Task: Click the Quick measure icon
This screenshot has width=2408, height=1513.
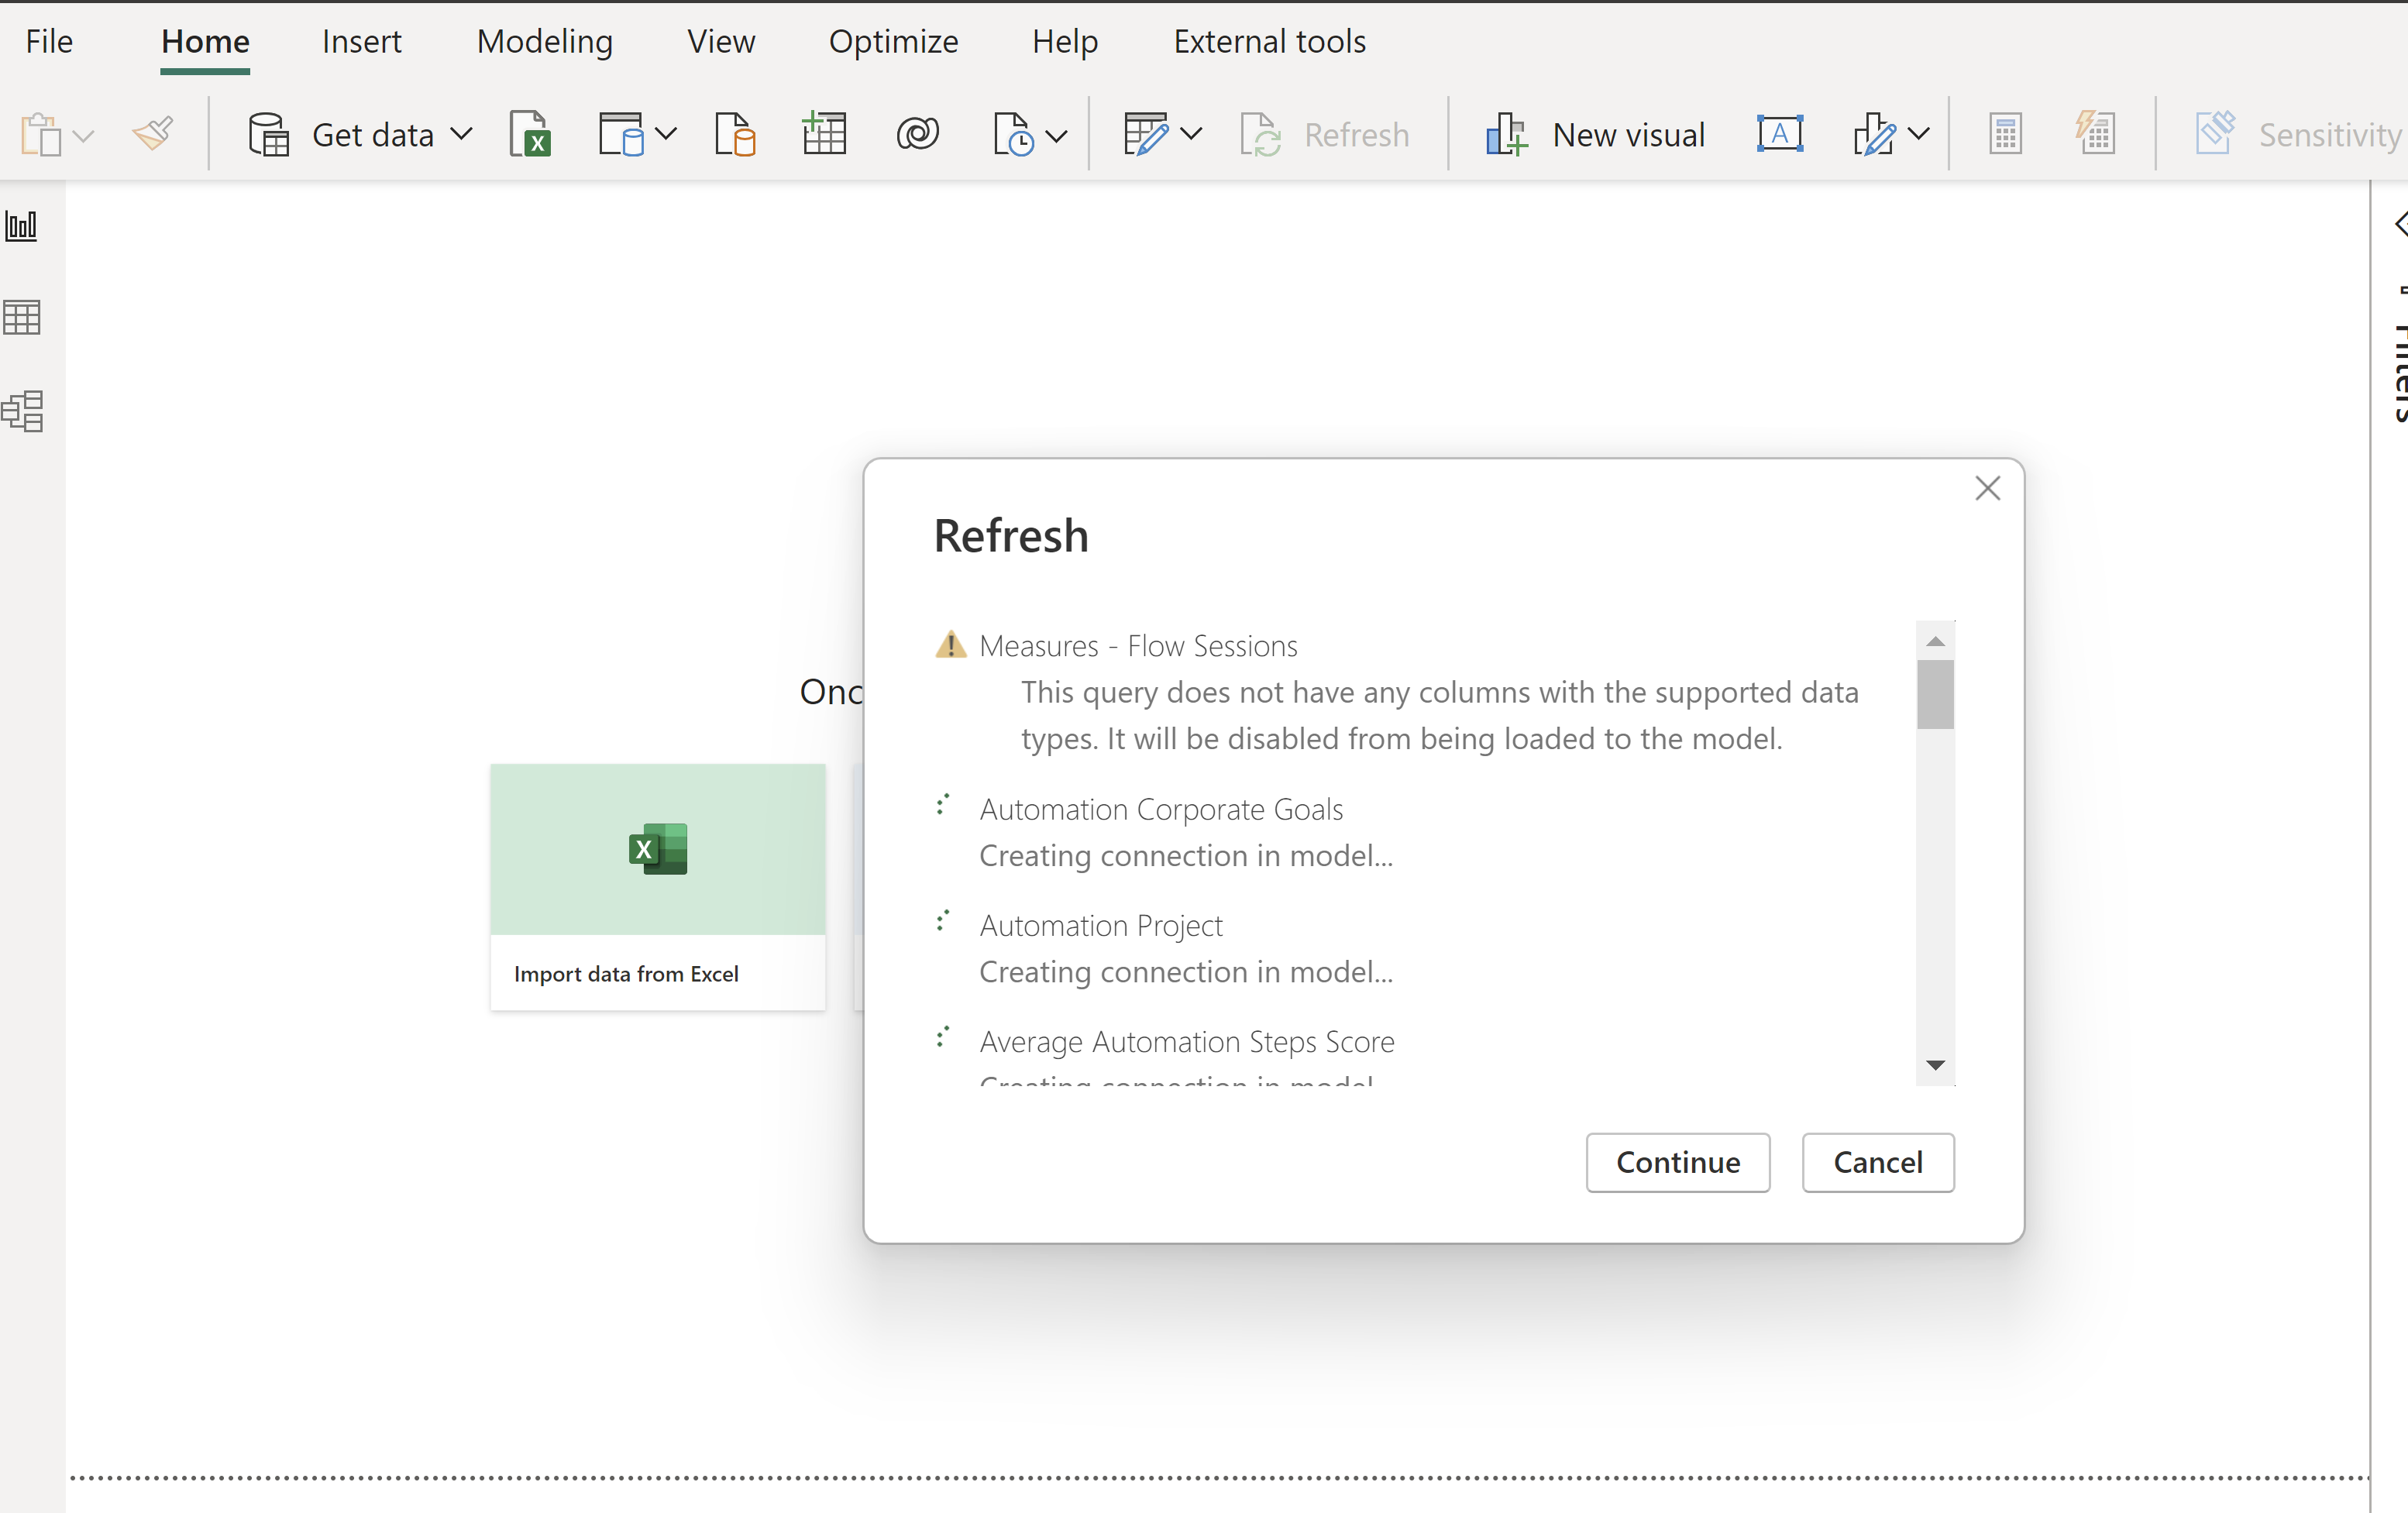Action: click(2095, 134)
